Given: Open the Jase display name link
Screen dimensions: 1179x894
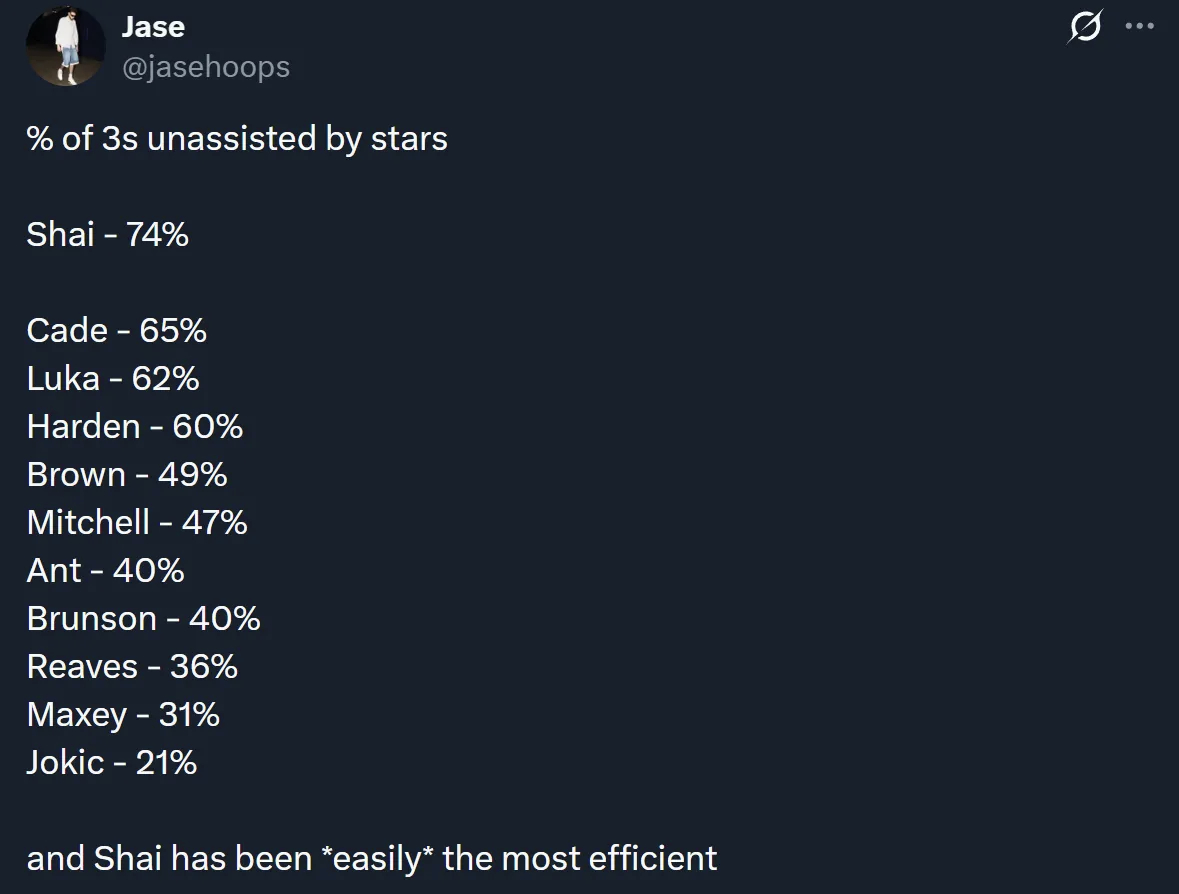Looking at the screenshot, I should pyautogui.click(x=153, y=27).
